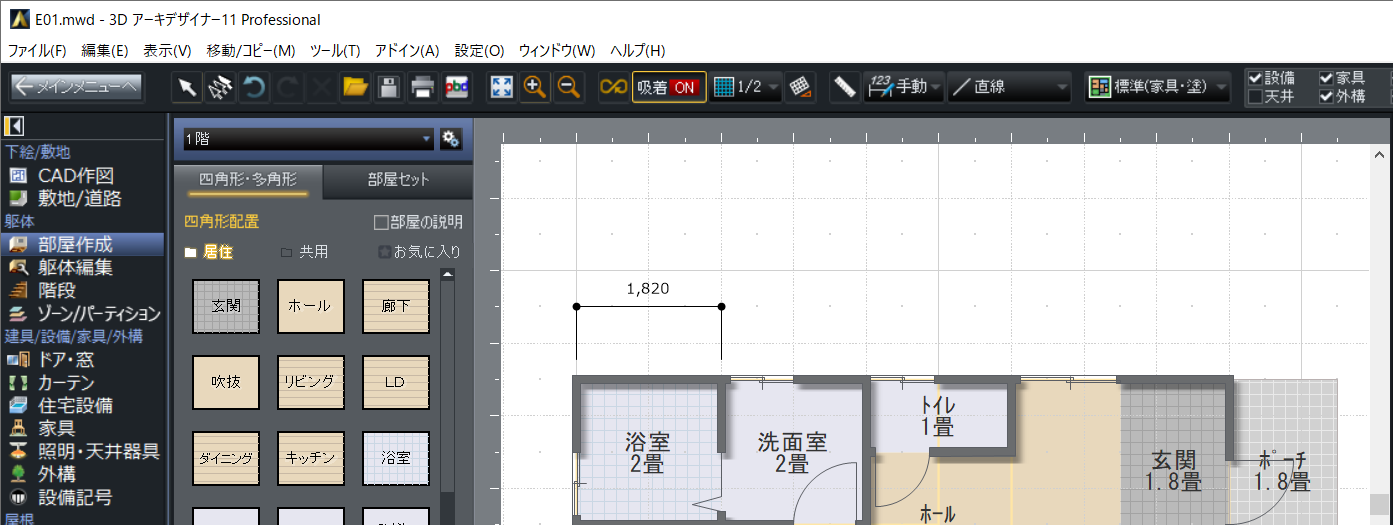Enable the 天井 checkbox
Viewport: 1393px width, 525px height.
[x=1255, y=97]
